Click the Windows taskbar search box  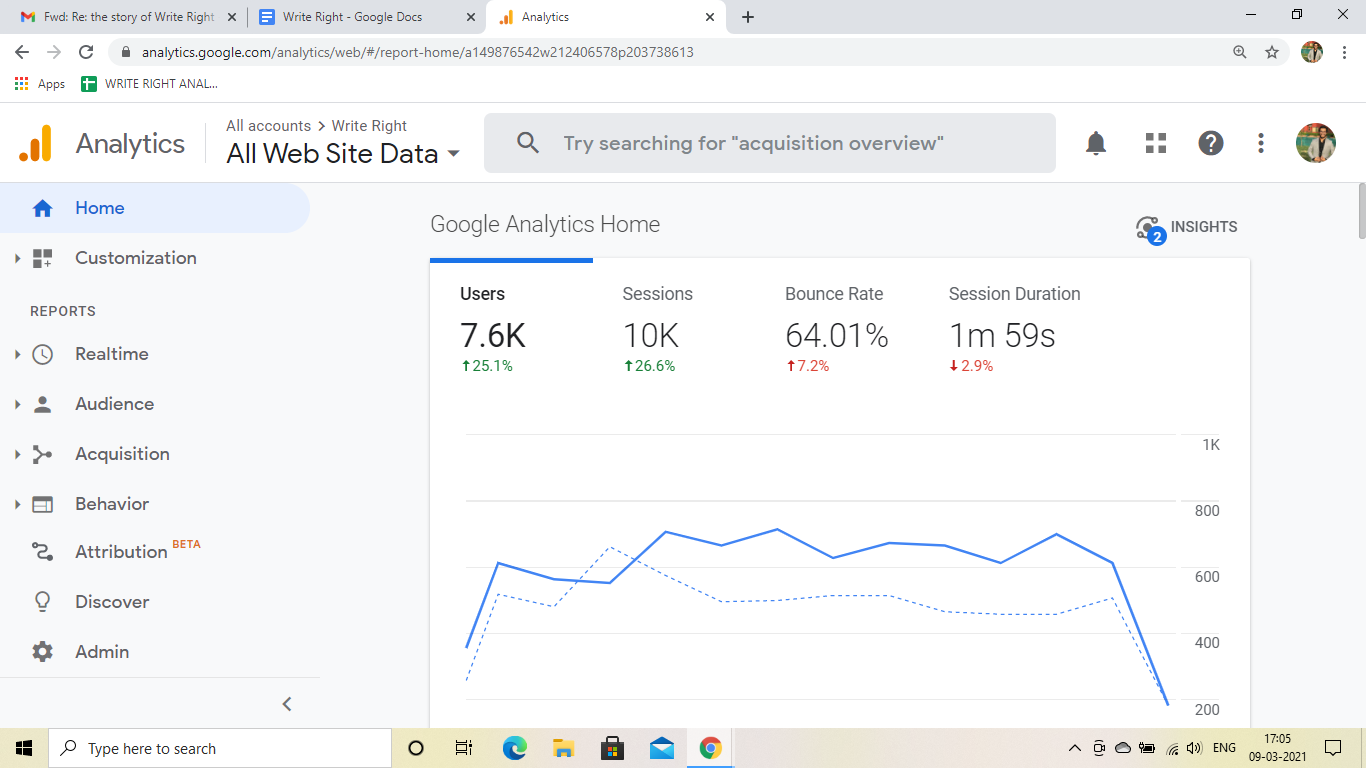pyautogui.click(x=219, y=748)
